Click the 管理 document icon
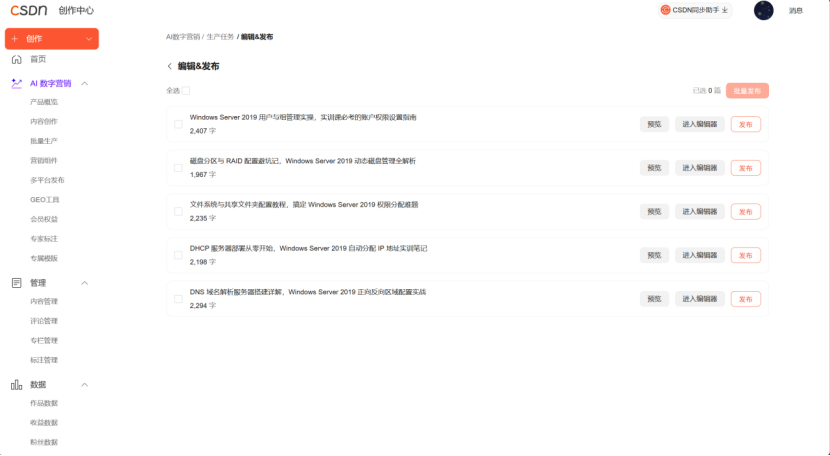Screen dimensions: 830x456 [x=16, y=283]
